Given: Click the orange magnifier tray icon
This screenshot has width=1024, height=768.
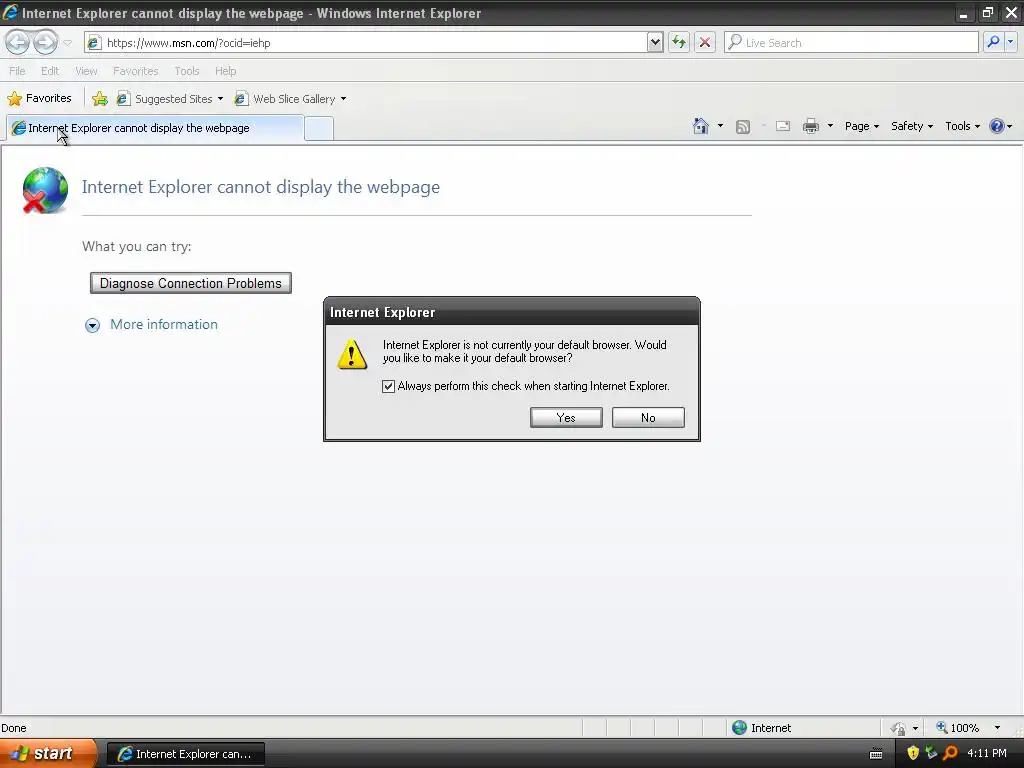Looking at the screenshot, I should [950, 753].
